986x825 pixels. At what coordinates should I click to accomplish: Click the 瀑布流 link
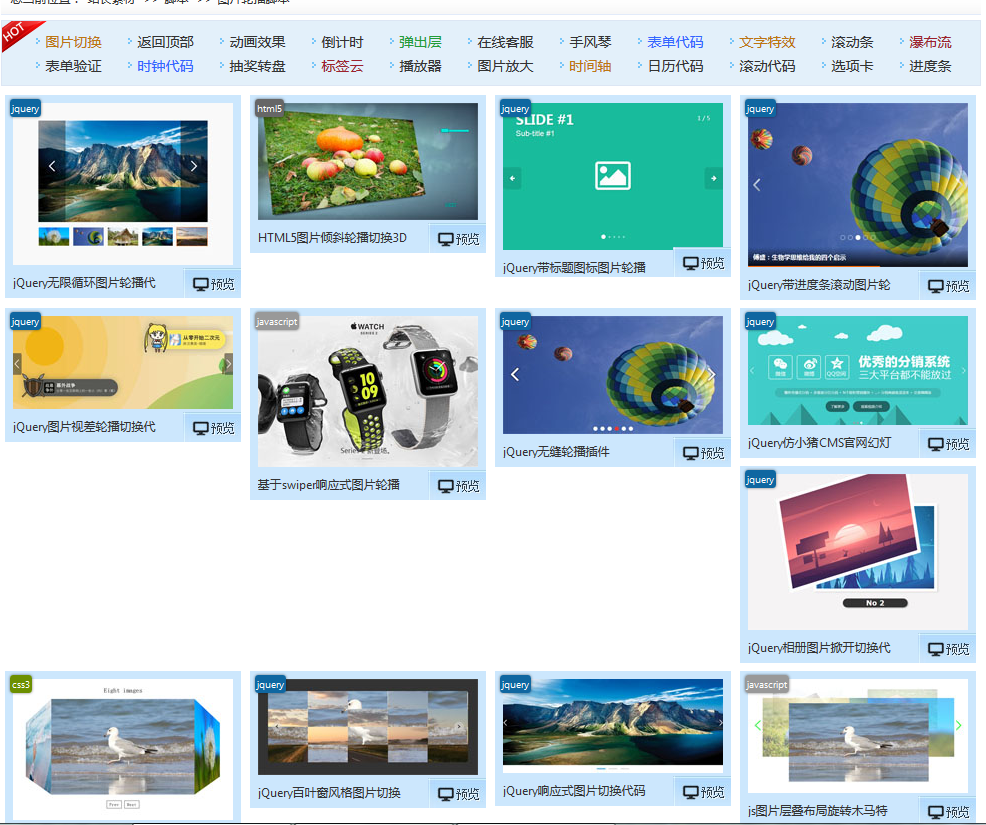930,42
